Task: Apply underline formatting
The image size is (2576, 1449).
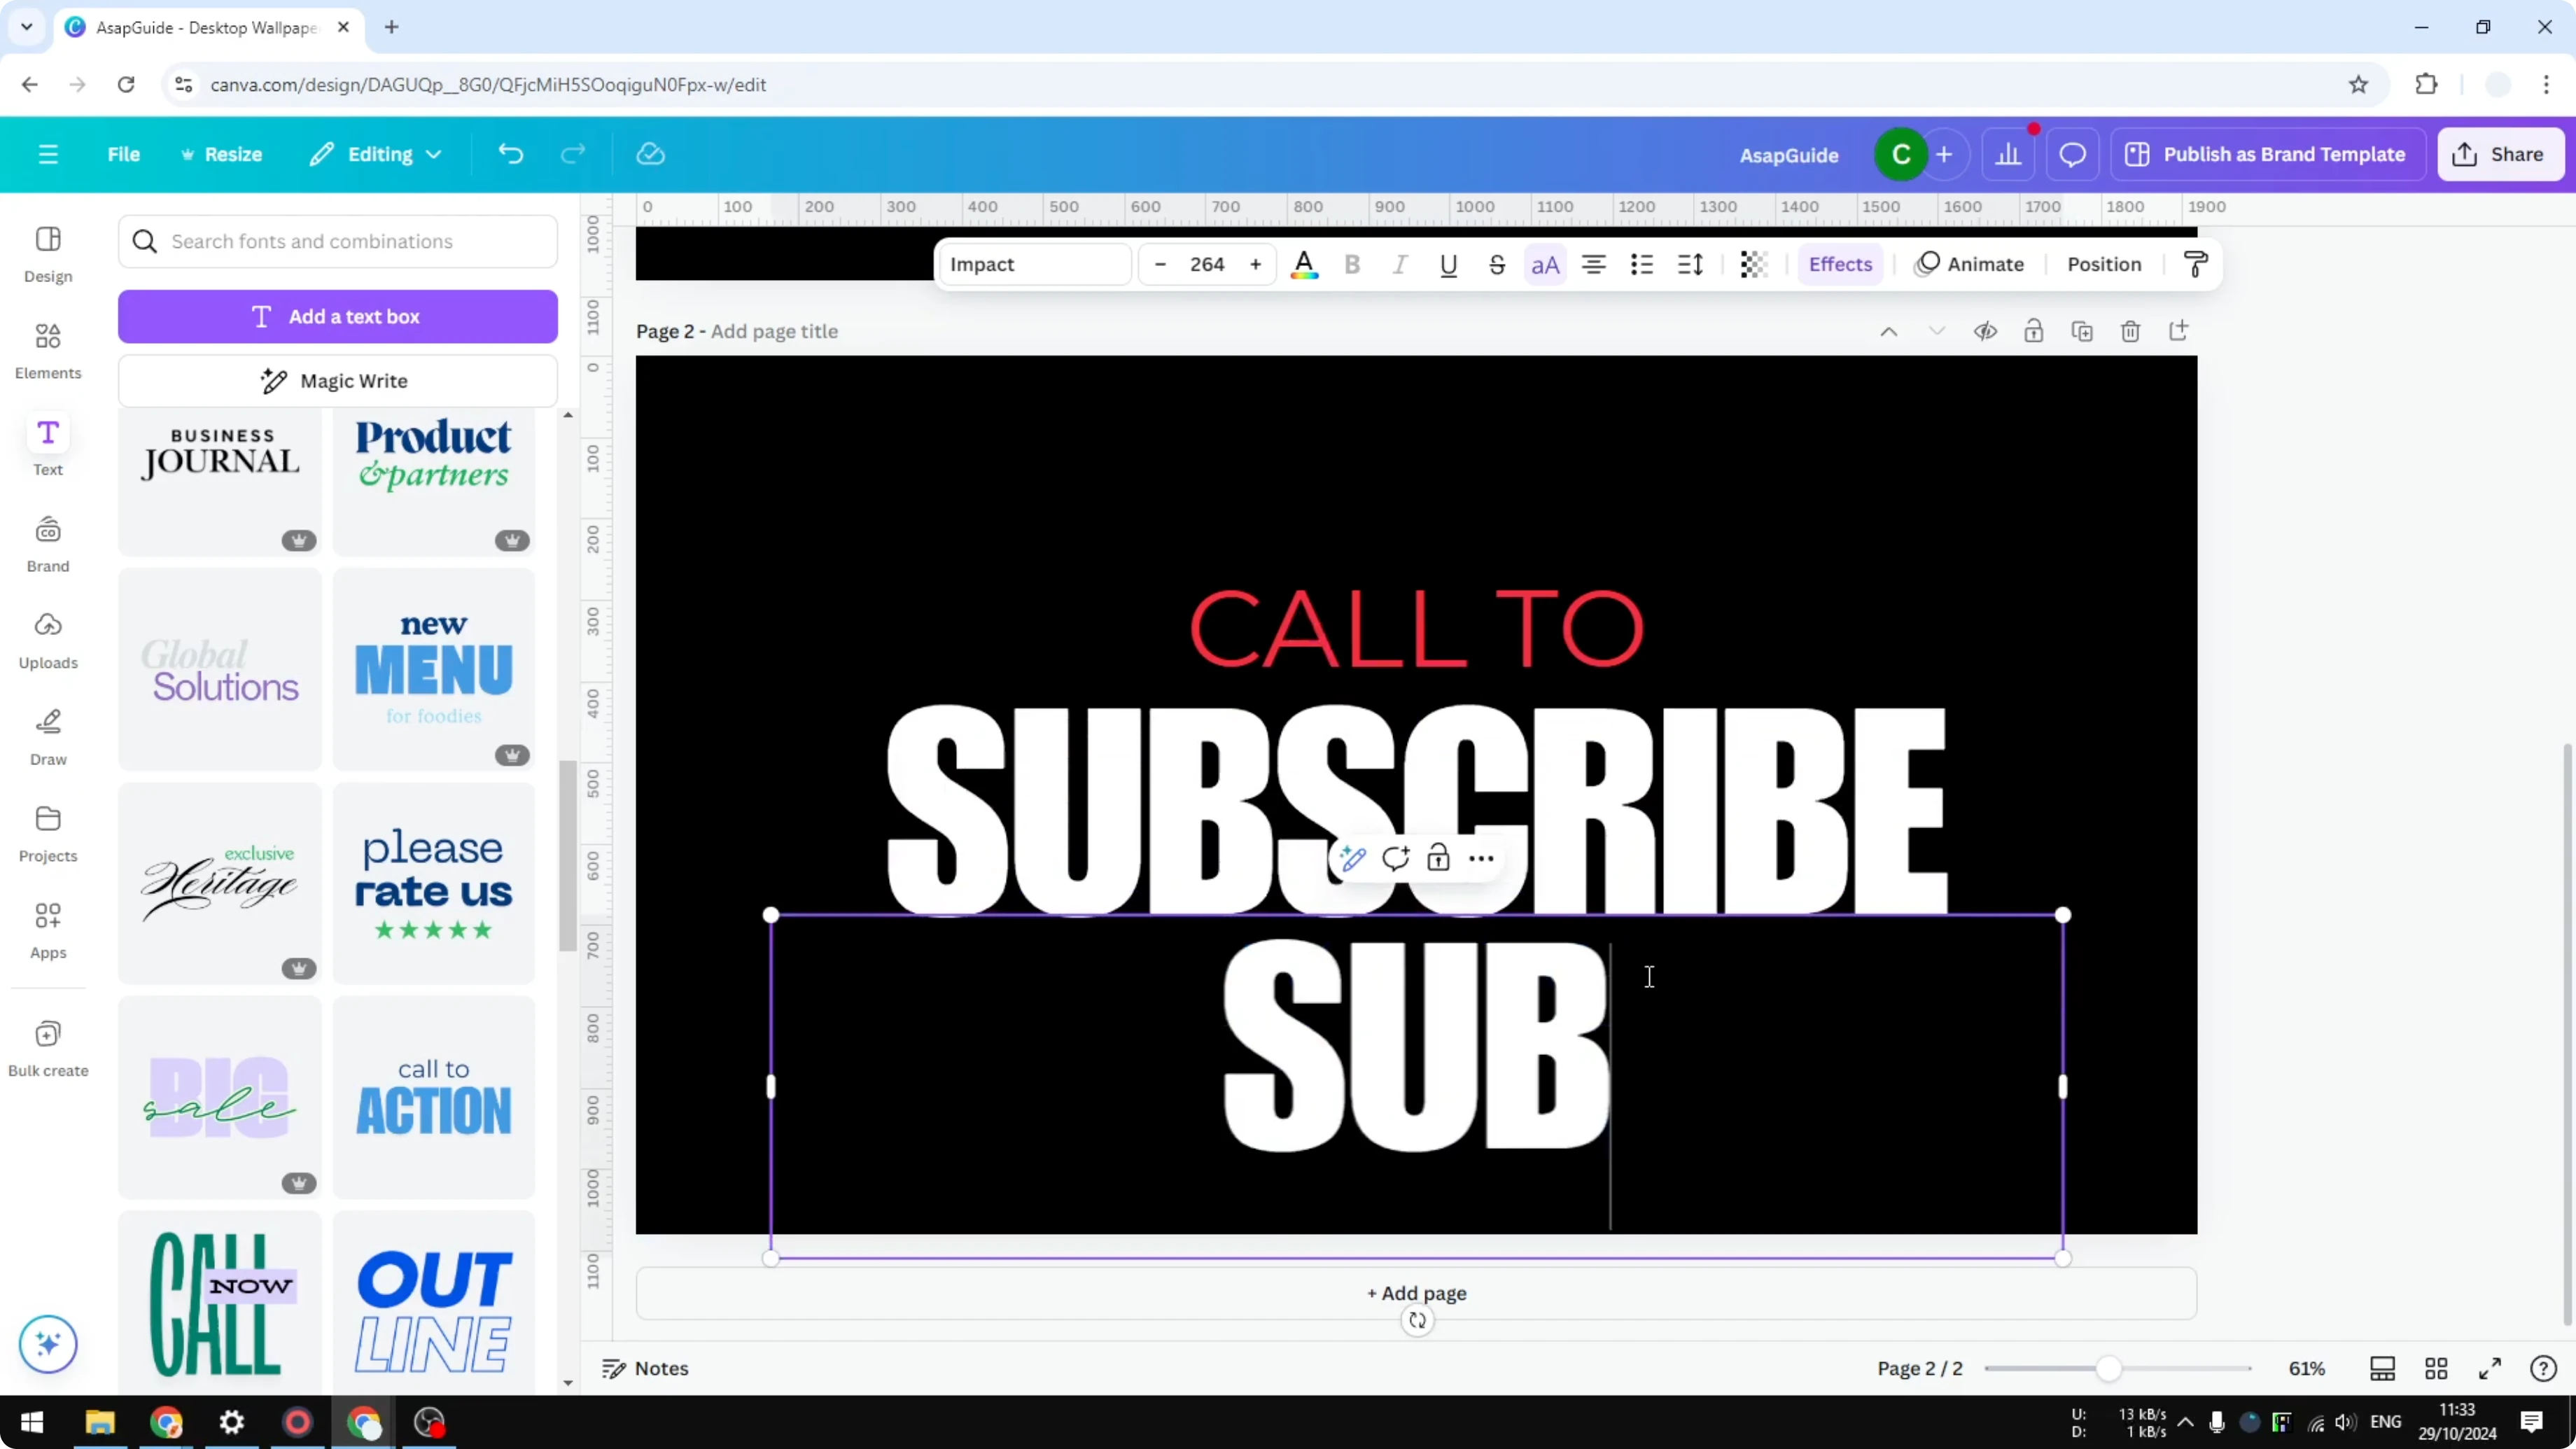Action: click(1449, 264)
